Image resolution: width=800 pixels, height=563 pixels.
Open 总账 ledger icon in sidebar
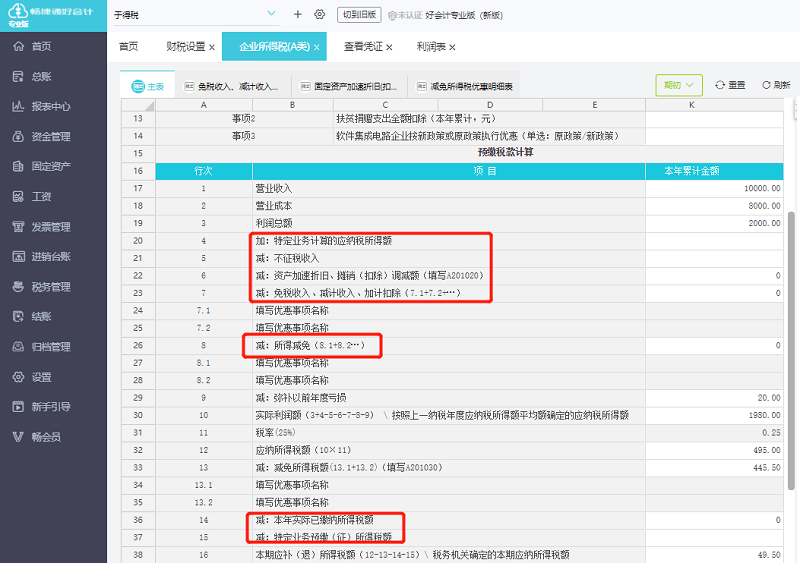click(x=18, y=77)
